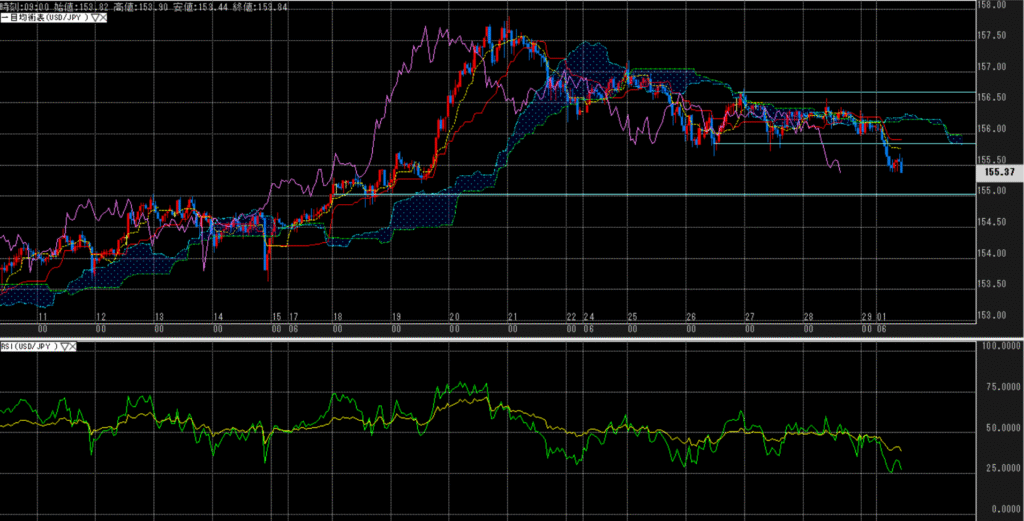Open the RSI settings dropdown triangle
Image resolution: width=1024 pixels, height=521 pixels.
point(66,347)
